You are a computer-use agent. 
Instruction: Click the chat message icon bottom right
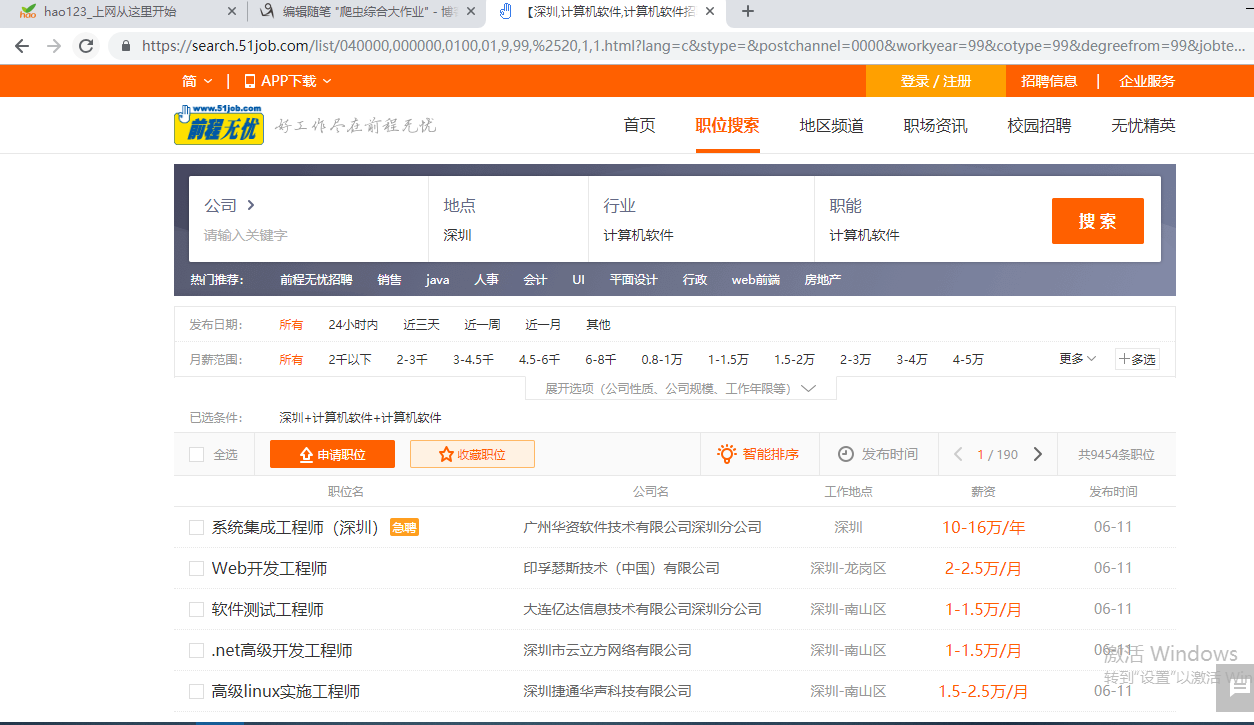(1240, 689)
